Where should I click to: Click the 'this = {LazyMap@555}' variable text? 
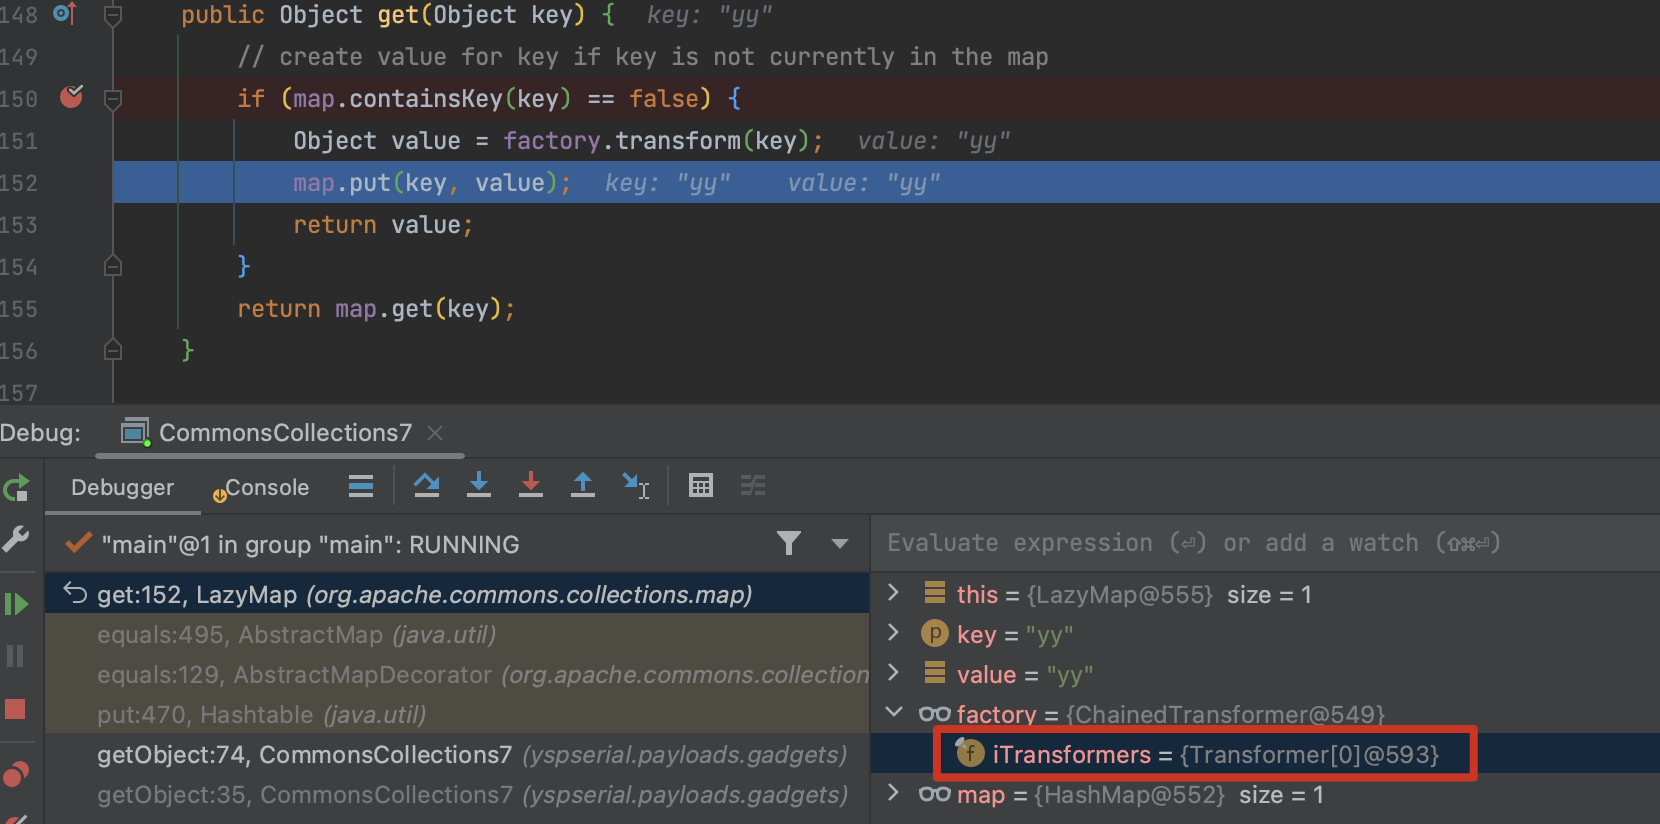pyautogui.click(x=1084, y=594)
